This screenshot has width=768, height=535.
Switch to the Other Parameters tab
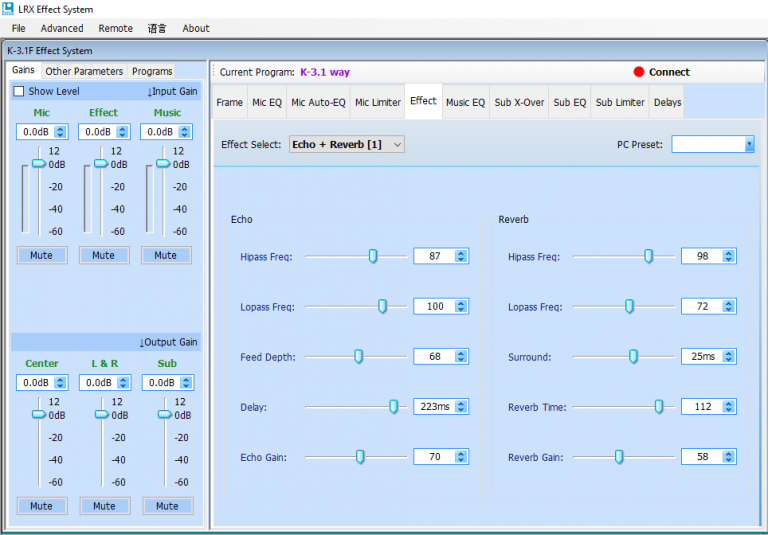[84, 72]
